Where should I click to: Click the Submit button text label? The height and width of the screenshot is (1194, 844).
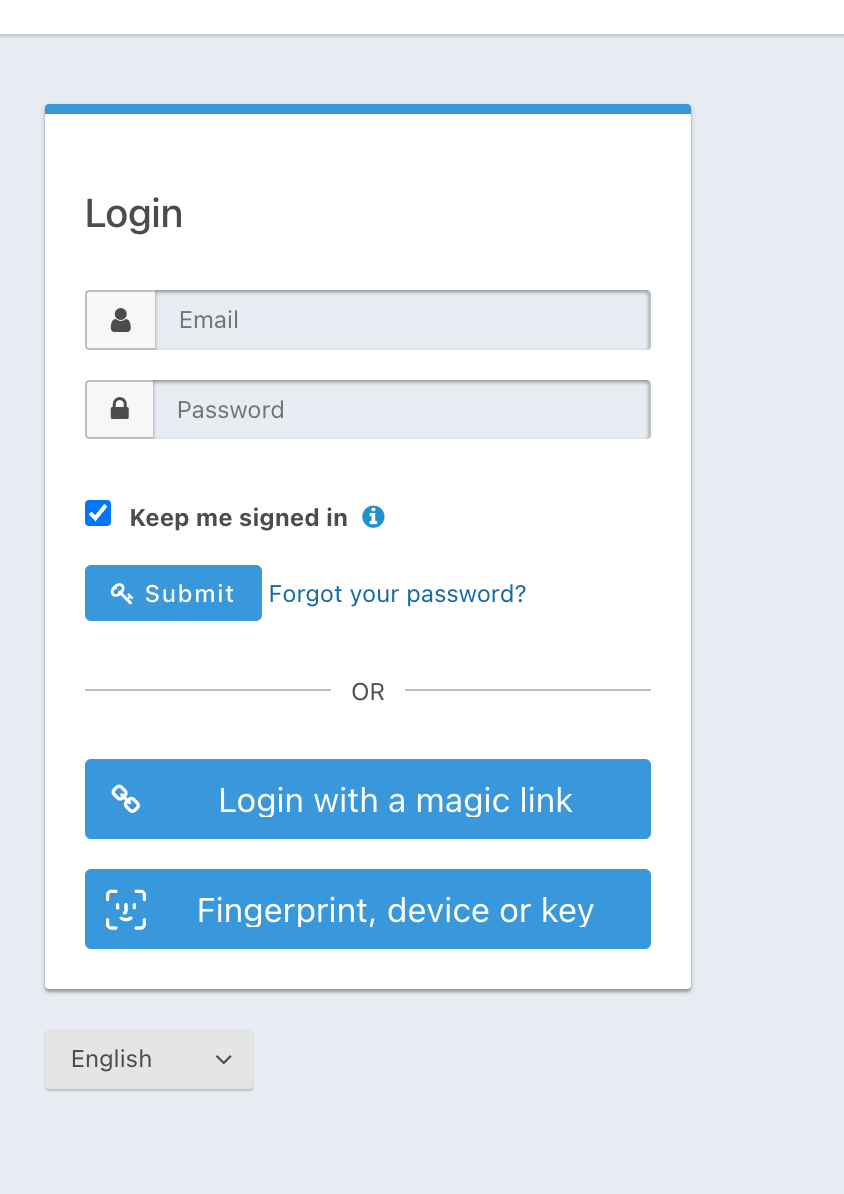click(x=190, y=593)
